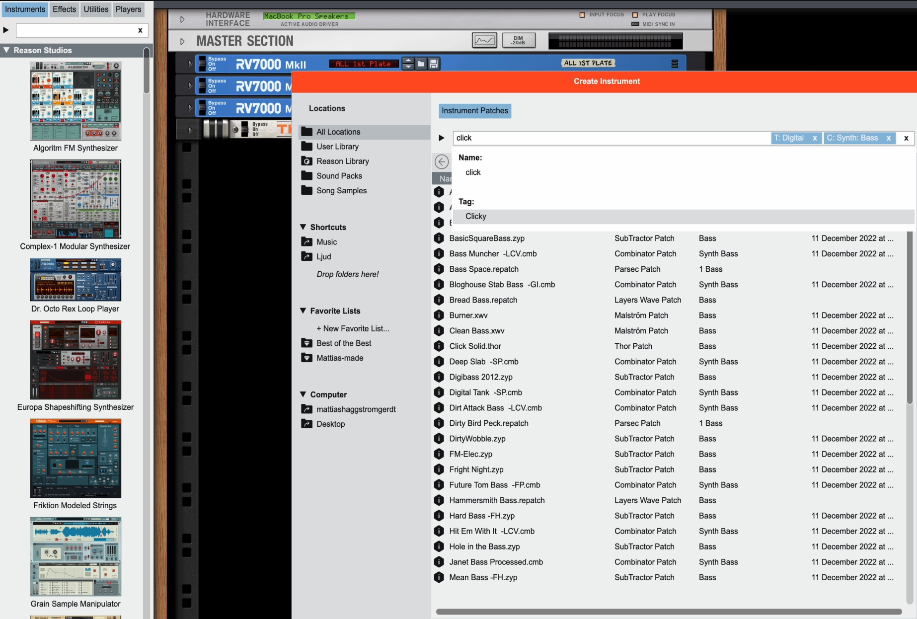Click the ALL 1ST PLATE tape label

tap(588, 63)
